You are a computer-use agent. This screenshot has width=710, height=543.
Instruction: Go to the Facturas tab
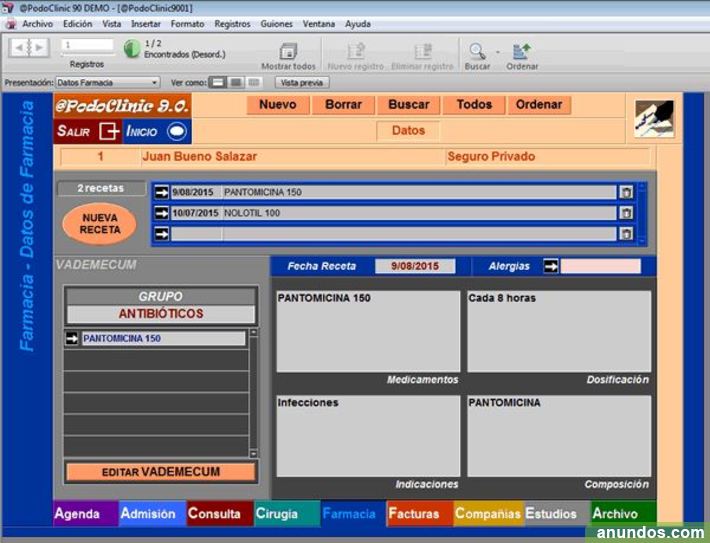[x=420, y=514]
